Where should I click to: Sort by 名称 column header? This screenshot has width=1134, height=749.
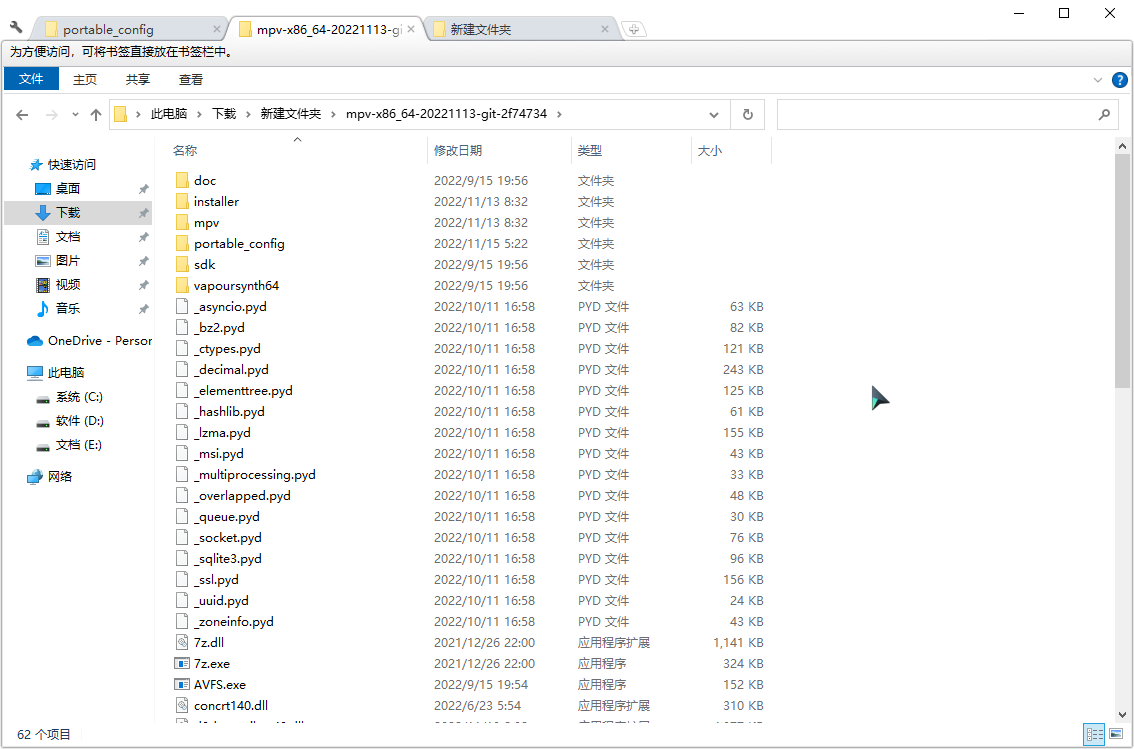pos(297,150)
